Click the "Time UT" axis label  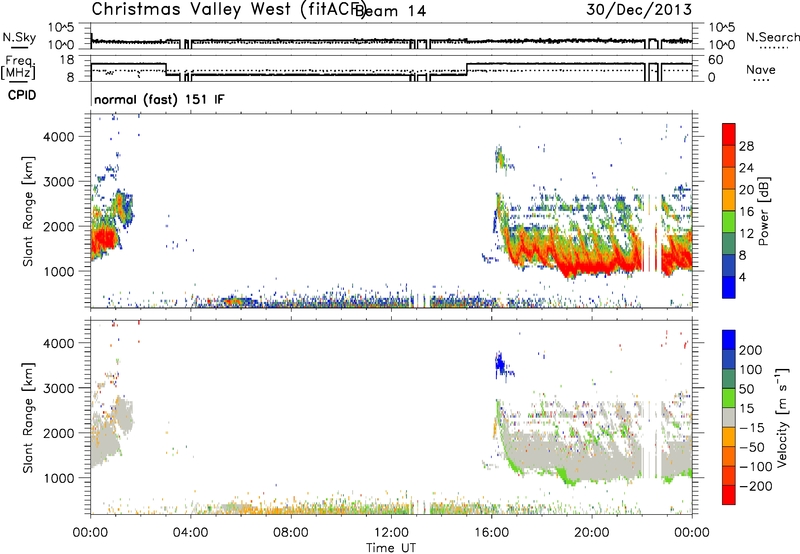pos(391,547)
